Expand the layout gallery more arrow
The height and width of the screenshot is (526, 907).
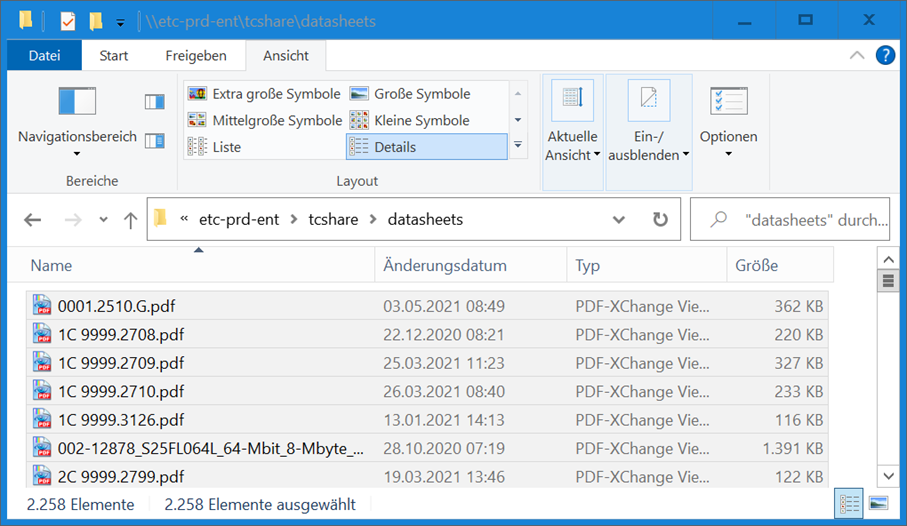(518, 146)
